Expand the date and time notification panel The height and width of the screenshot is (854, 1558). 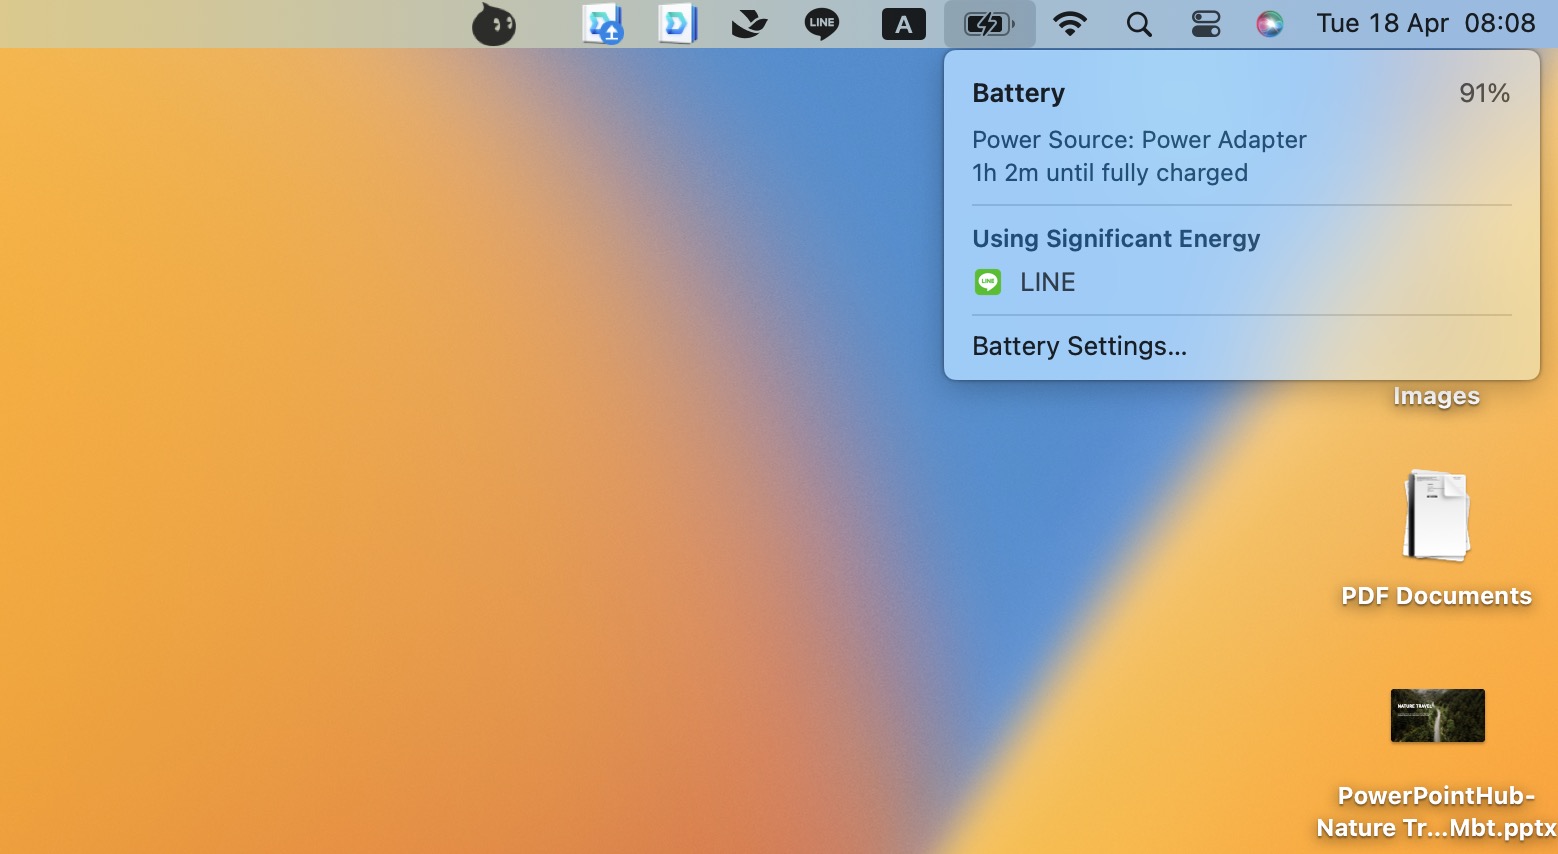[x=1425, y=24]
